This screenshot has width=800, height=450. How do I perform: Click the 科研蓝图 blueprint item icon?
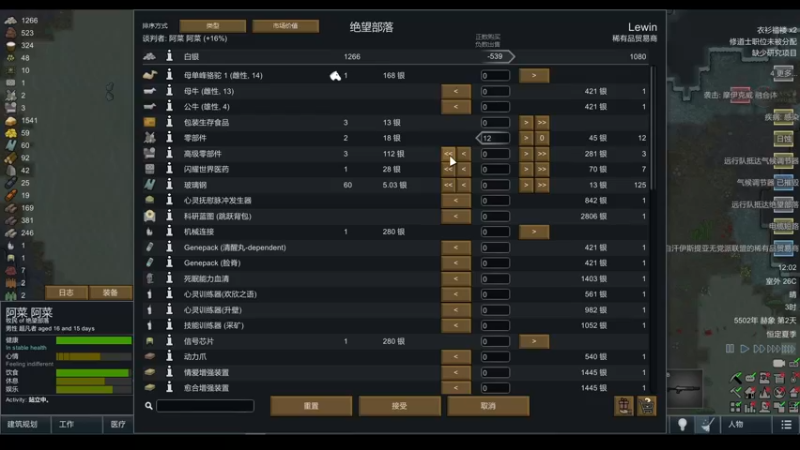(149, 216)
